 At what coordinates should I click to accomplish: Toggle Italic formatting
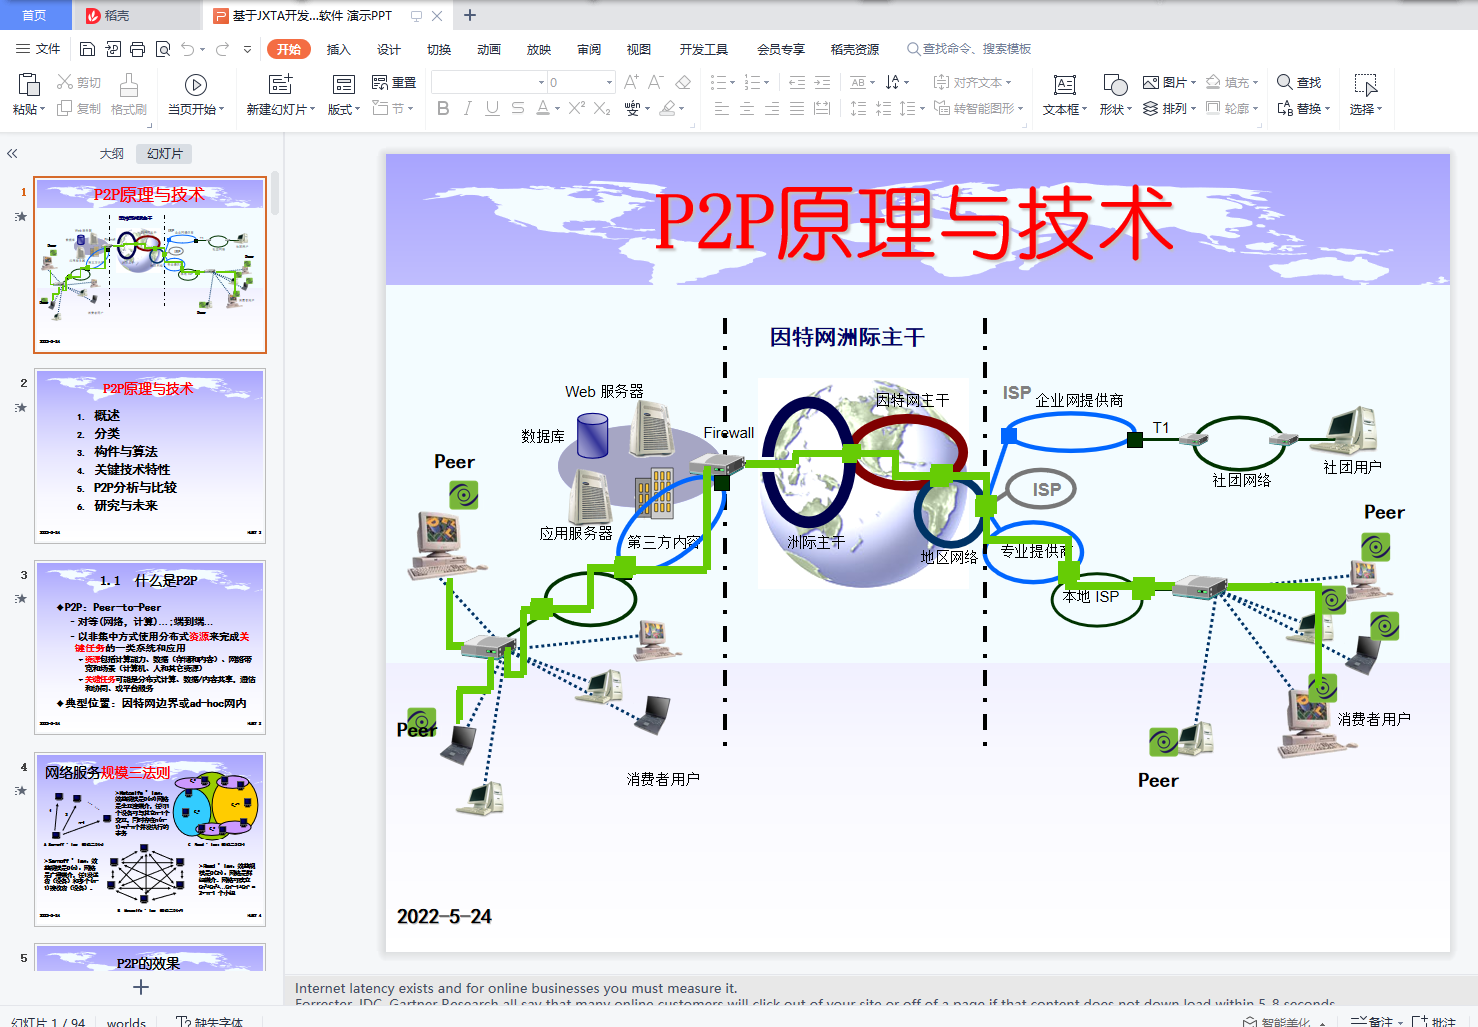pyautogui.click(x=468, y=108)
